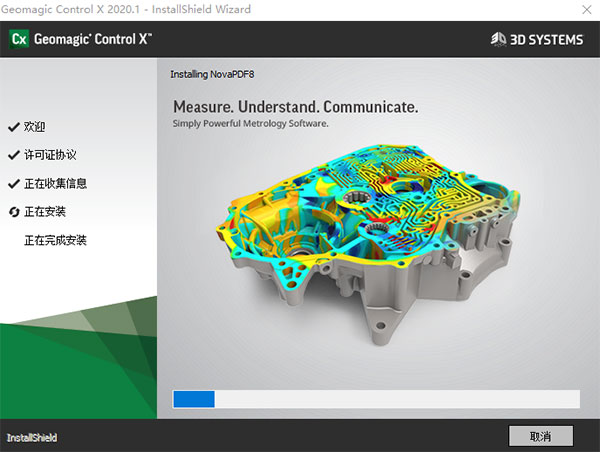
Task: Select the 正在安装 step label
Action: pos(45,212)
